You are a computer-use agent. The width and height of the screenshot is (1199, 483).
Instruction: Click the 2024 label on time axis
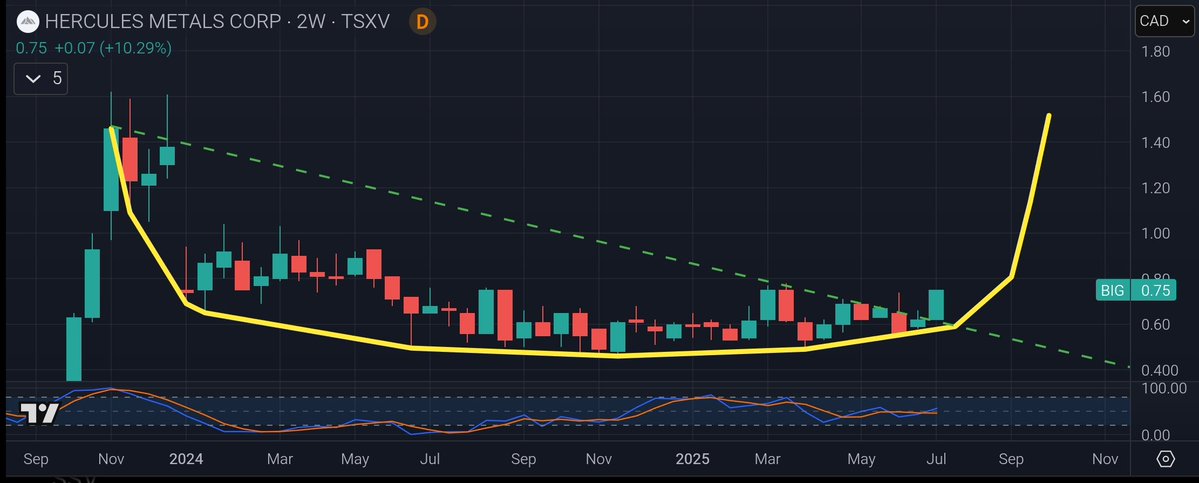(x=186, y=459)
